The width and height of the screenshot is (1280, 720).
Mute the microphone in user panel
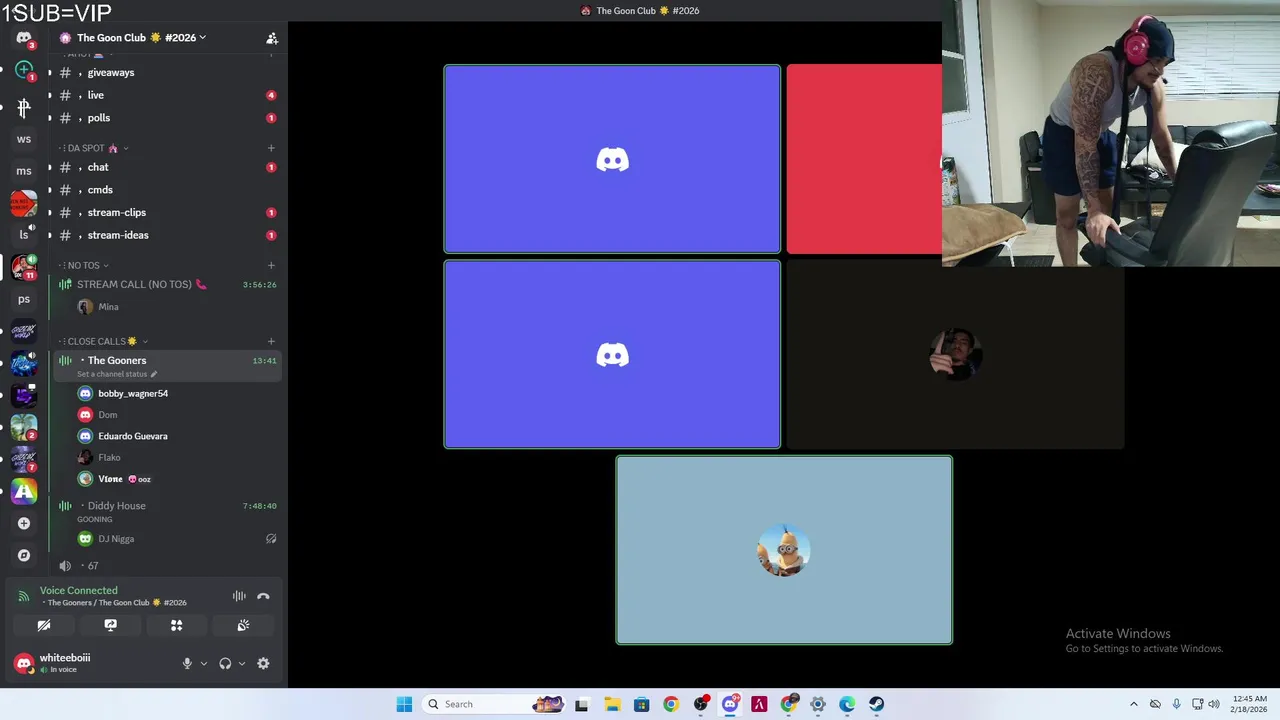pyautogui.click(x=186, y=663)
